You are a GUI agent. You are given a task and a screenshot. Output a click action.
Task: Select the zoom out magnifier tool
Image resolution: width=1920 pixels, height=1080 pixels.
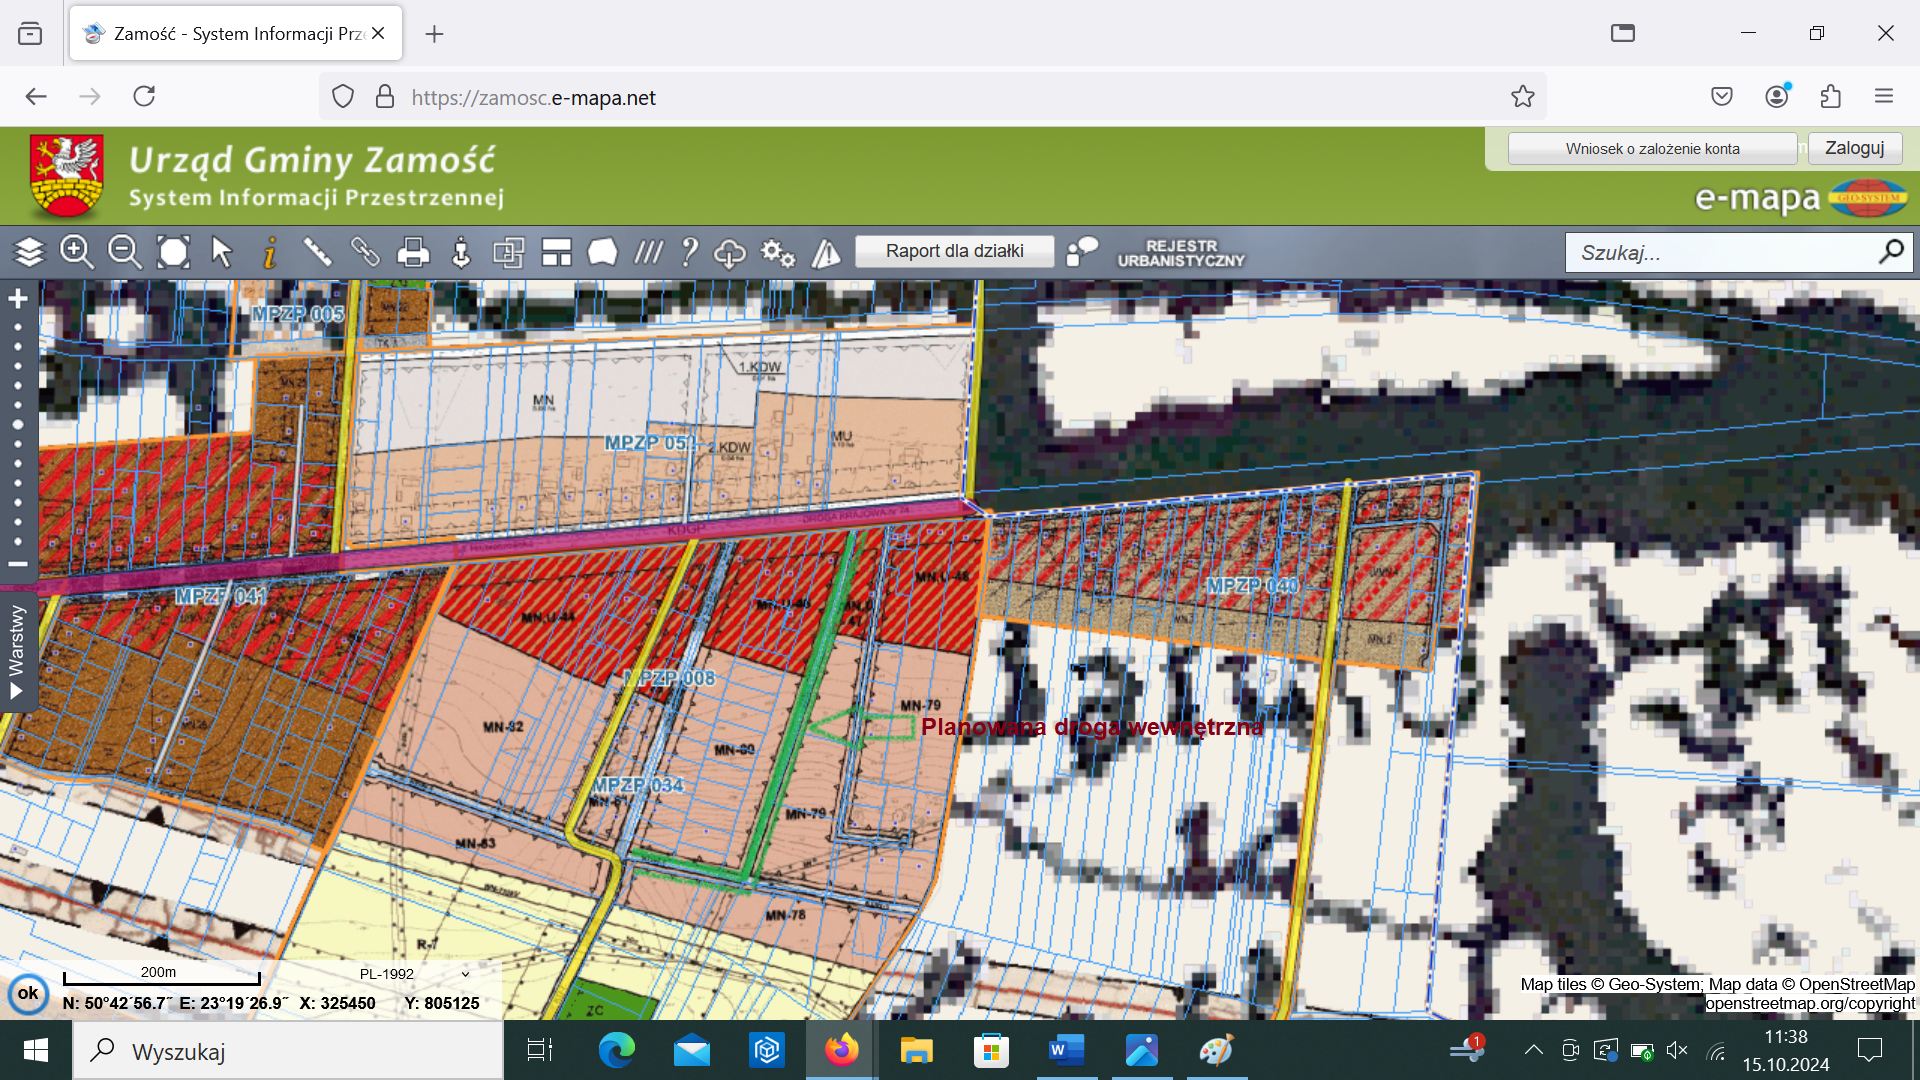point(125,252)
